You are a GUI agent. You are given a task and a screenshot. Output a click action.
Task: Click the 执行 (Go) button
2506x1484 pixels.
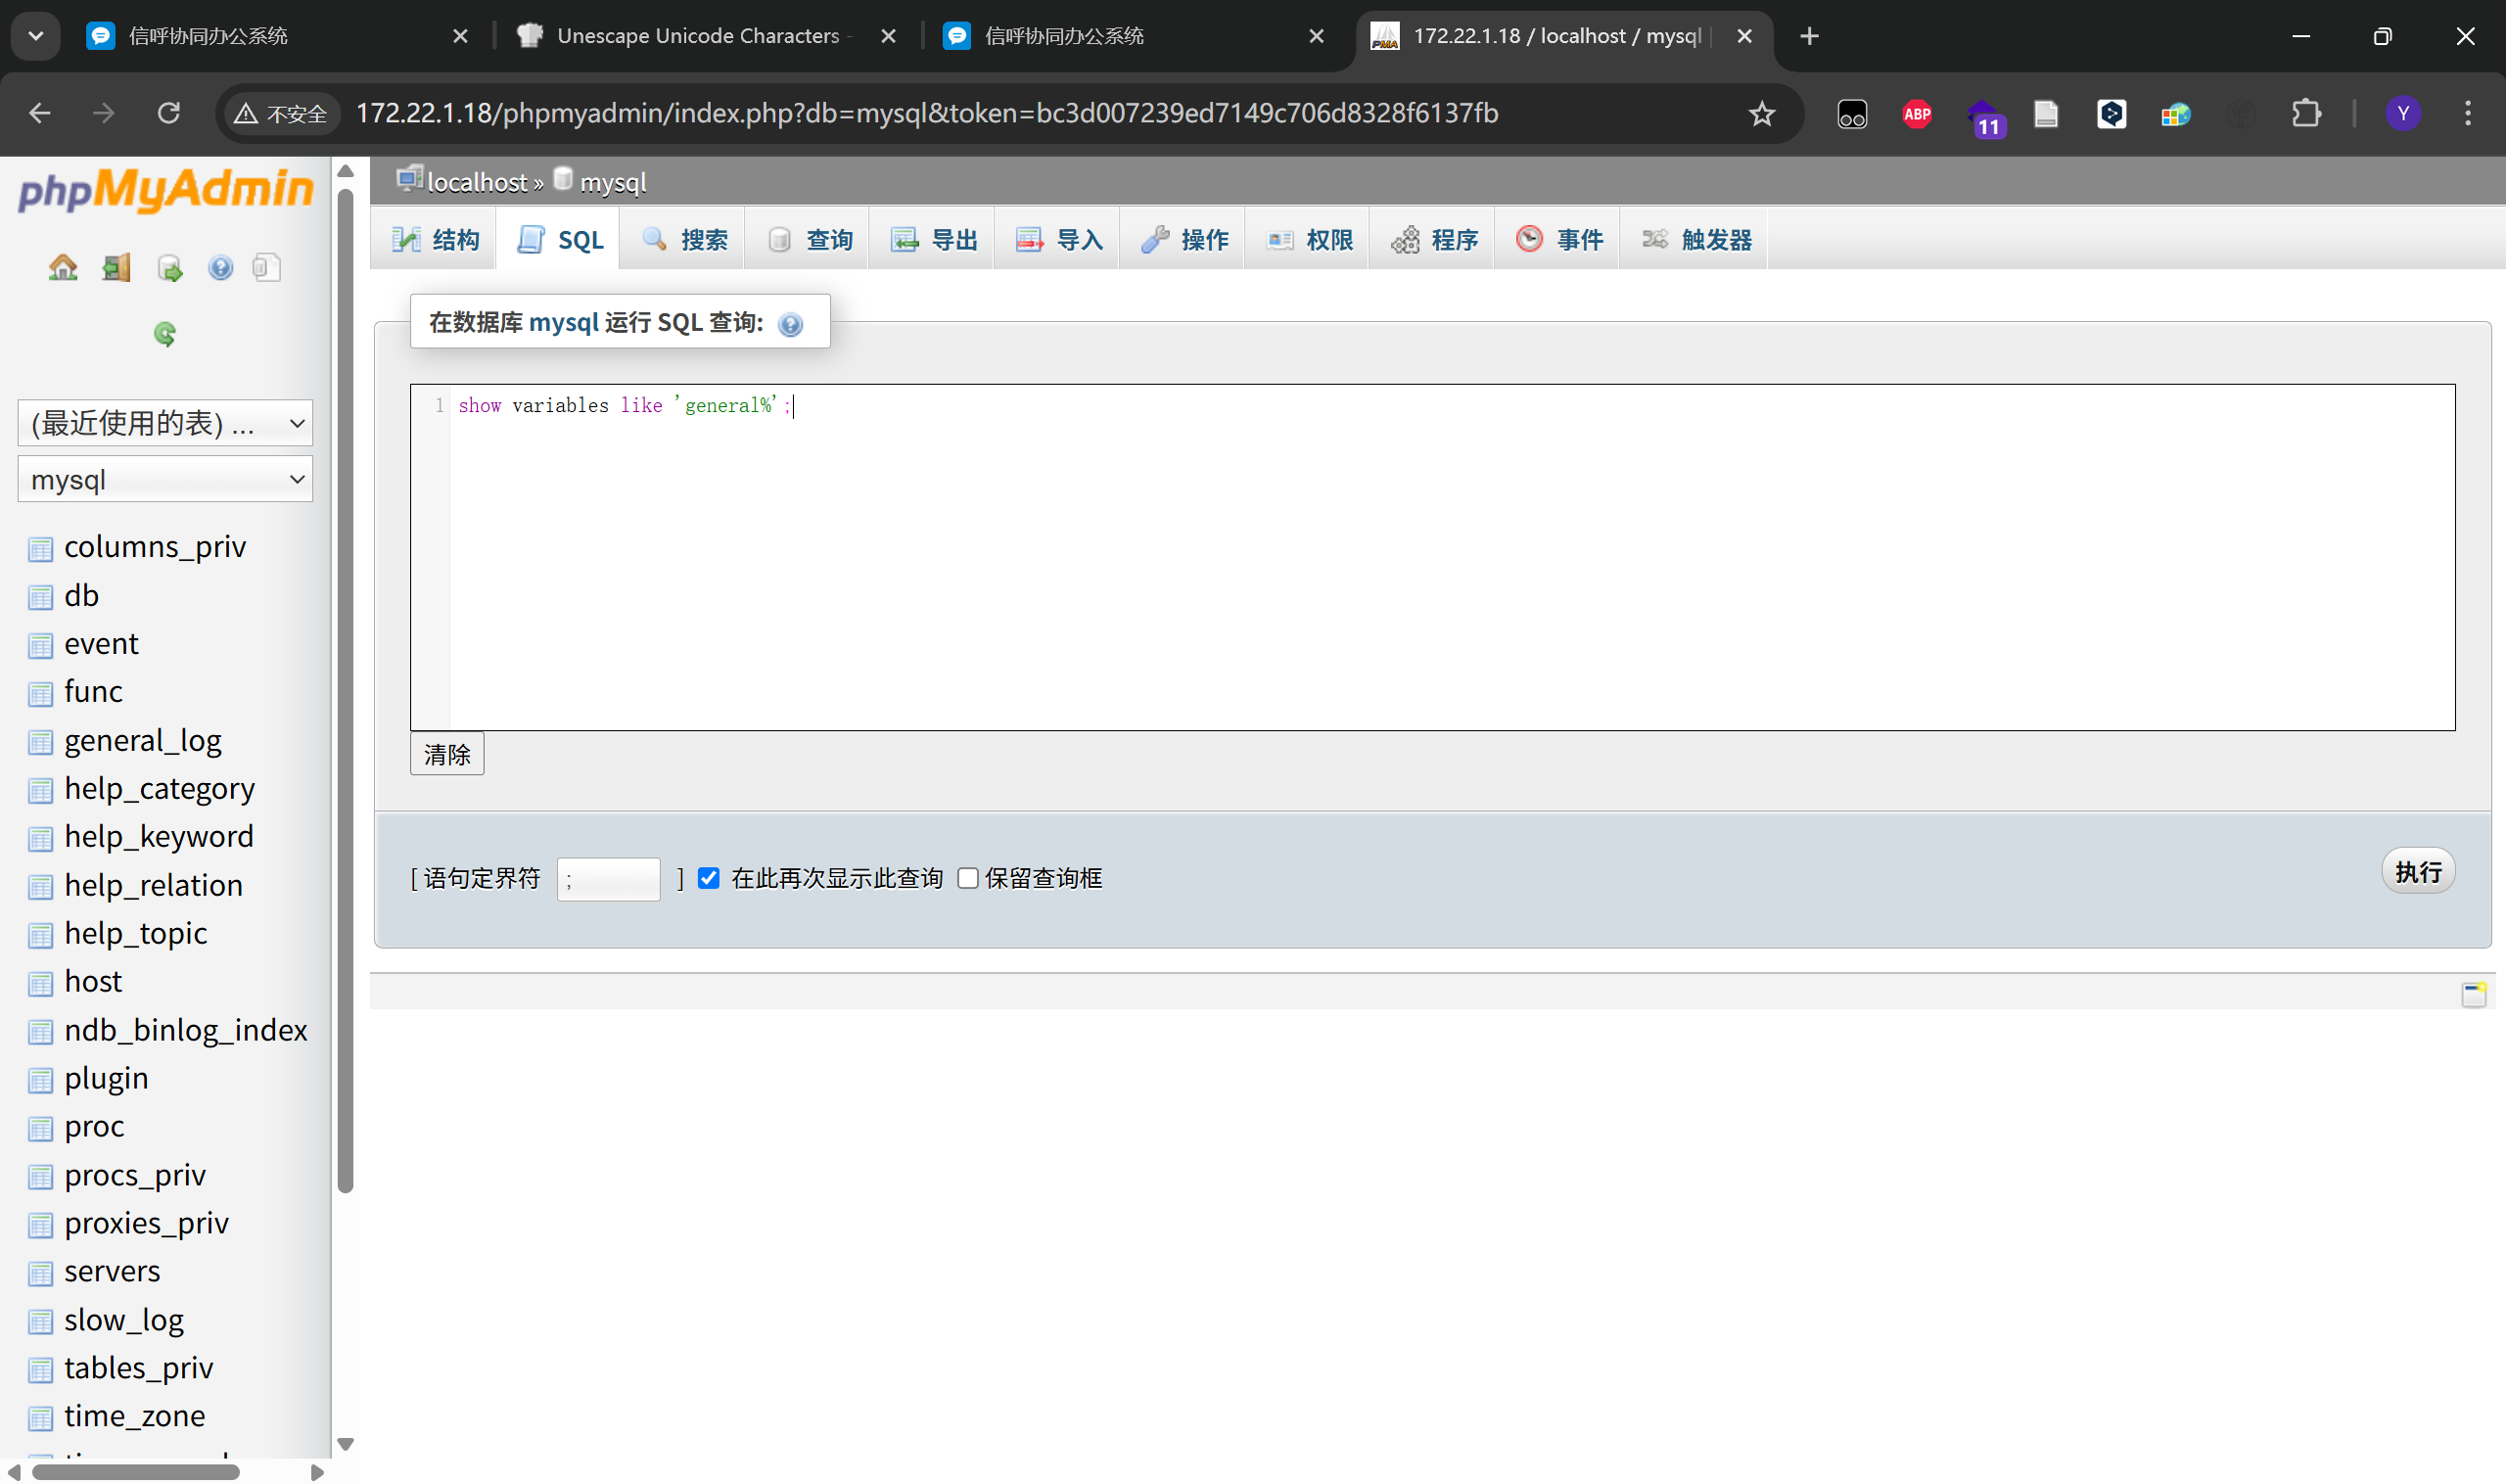[2417, 872]
